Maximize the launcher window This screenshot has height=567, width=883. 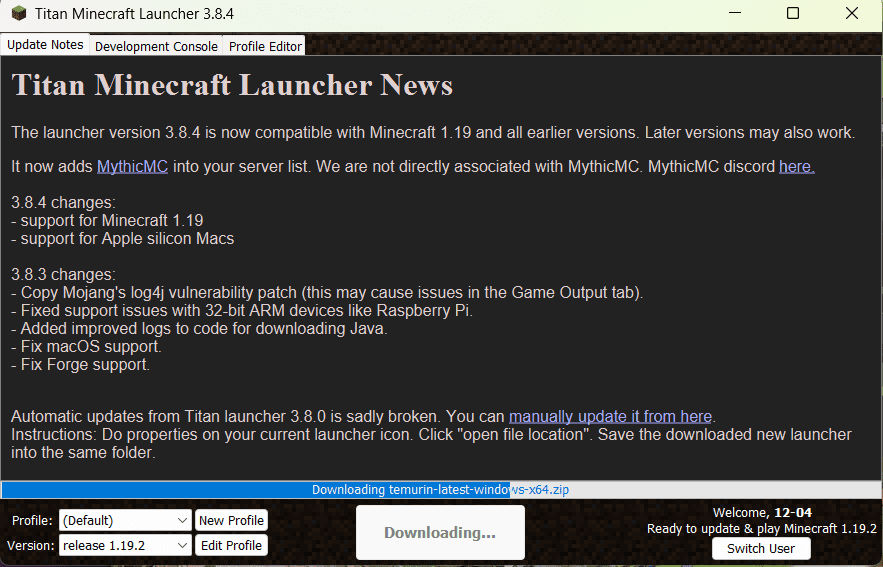pyautogui.click(x=793, y=13)
